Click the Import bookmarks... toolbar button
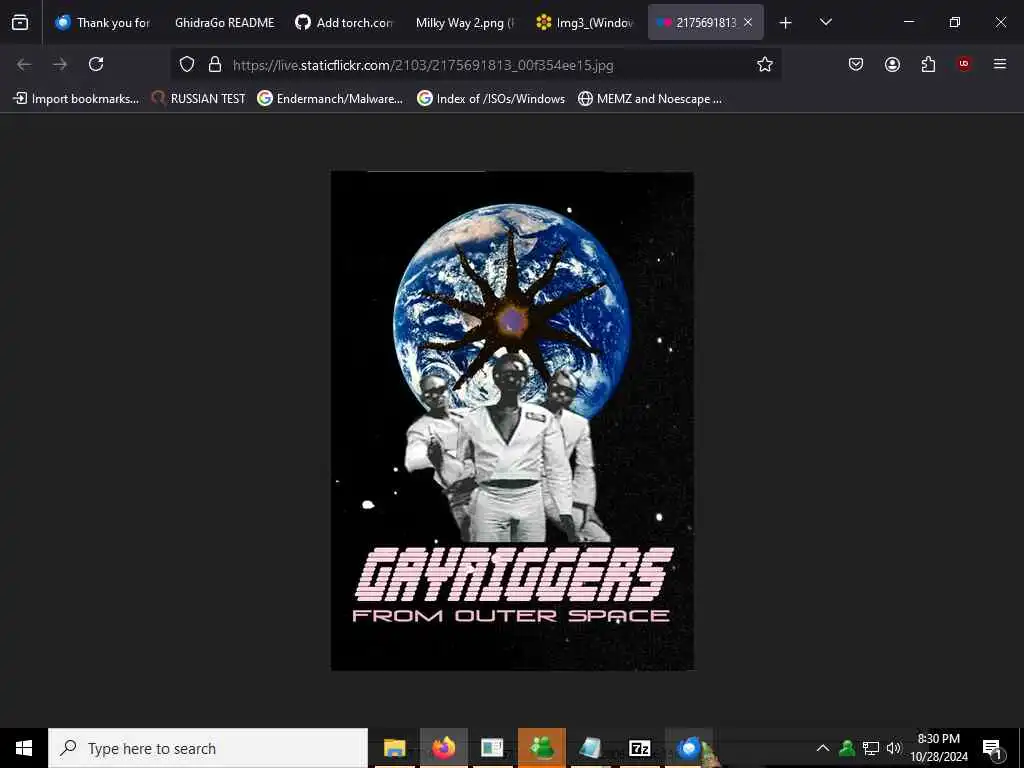 (76, 99)
